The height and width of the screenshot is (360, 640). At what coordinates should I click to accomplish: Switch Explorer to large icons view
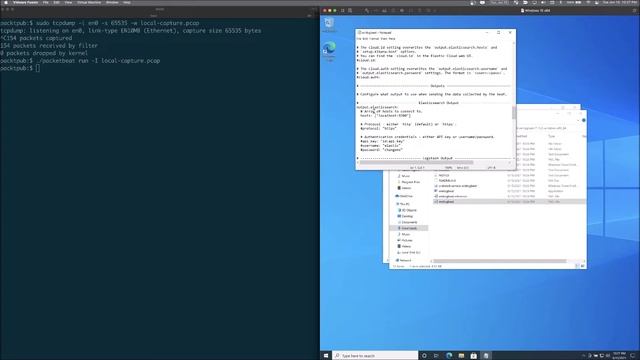(582, 266)
